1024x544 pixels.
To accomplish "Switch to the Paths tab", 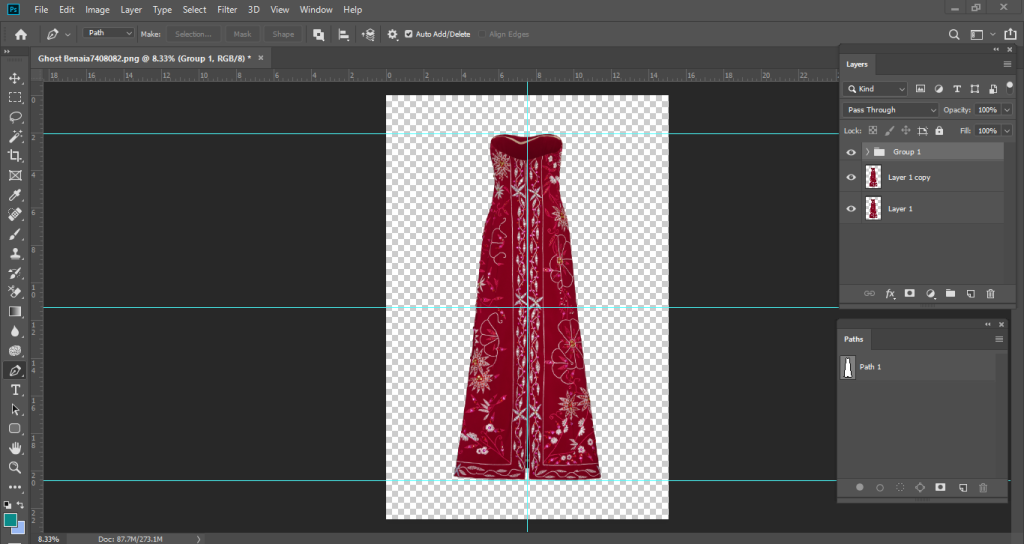I will [854, 339].
